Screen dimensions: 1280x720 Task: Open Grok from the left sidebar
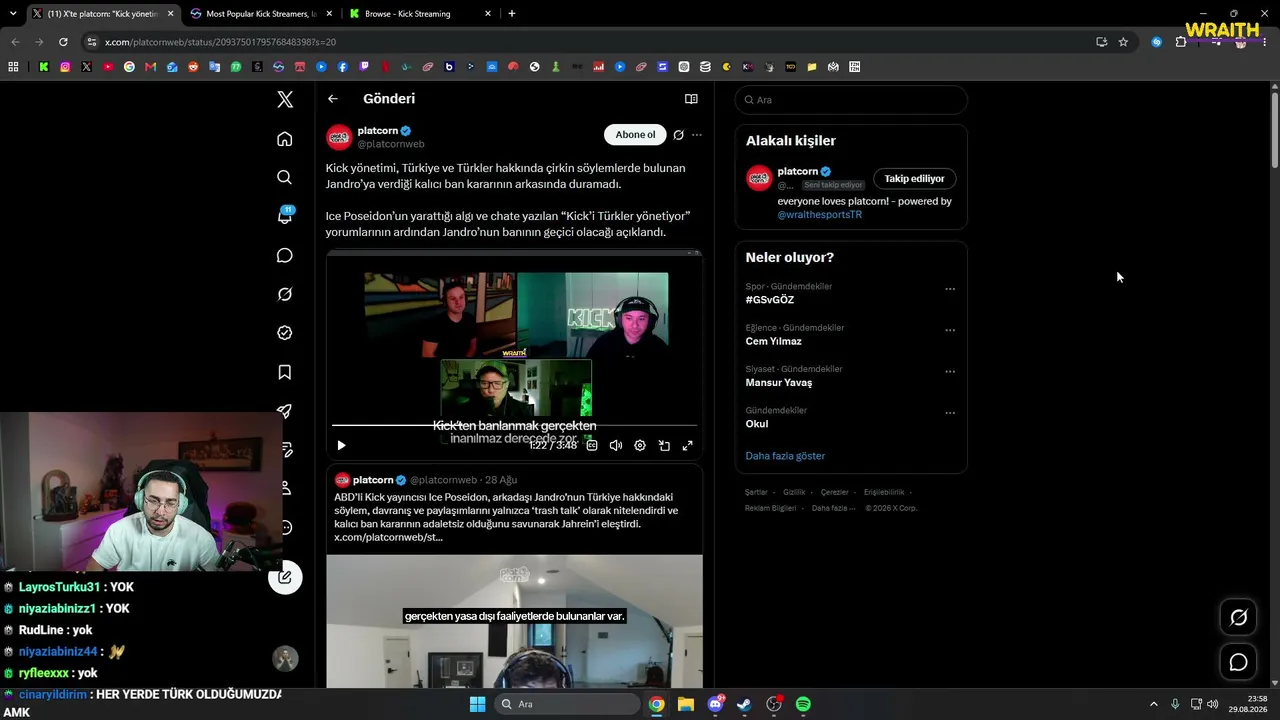pyautogui.click(x=285, y=294)
